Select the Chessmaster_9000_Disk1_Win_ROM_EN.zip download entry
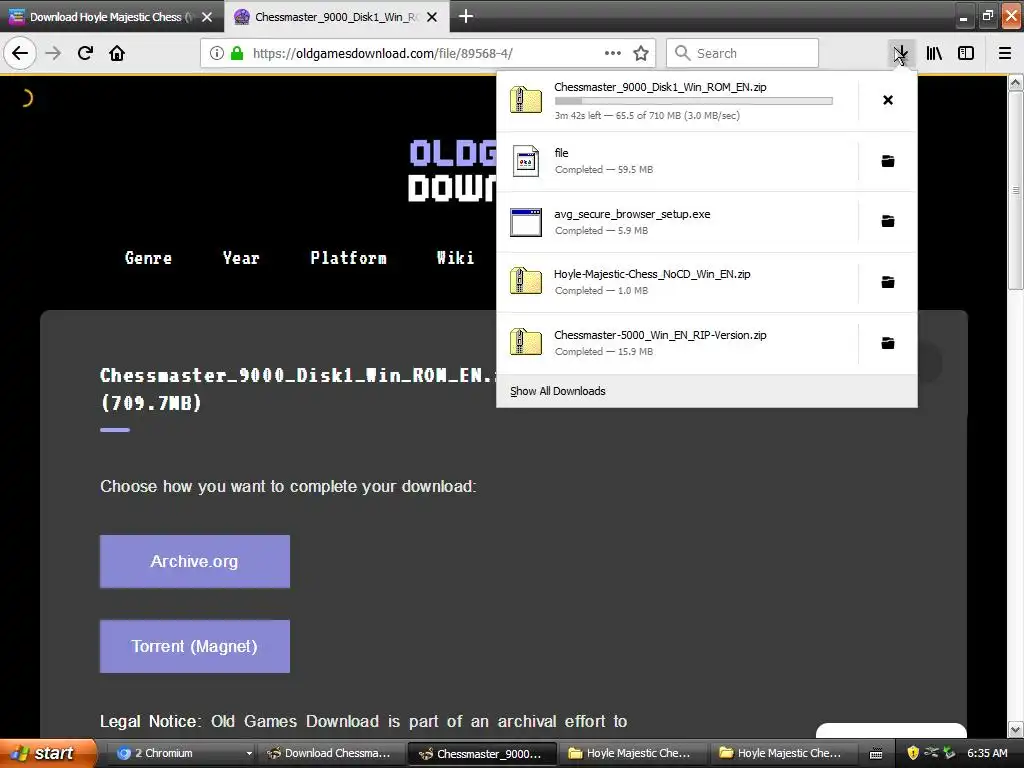 677,101
